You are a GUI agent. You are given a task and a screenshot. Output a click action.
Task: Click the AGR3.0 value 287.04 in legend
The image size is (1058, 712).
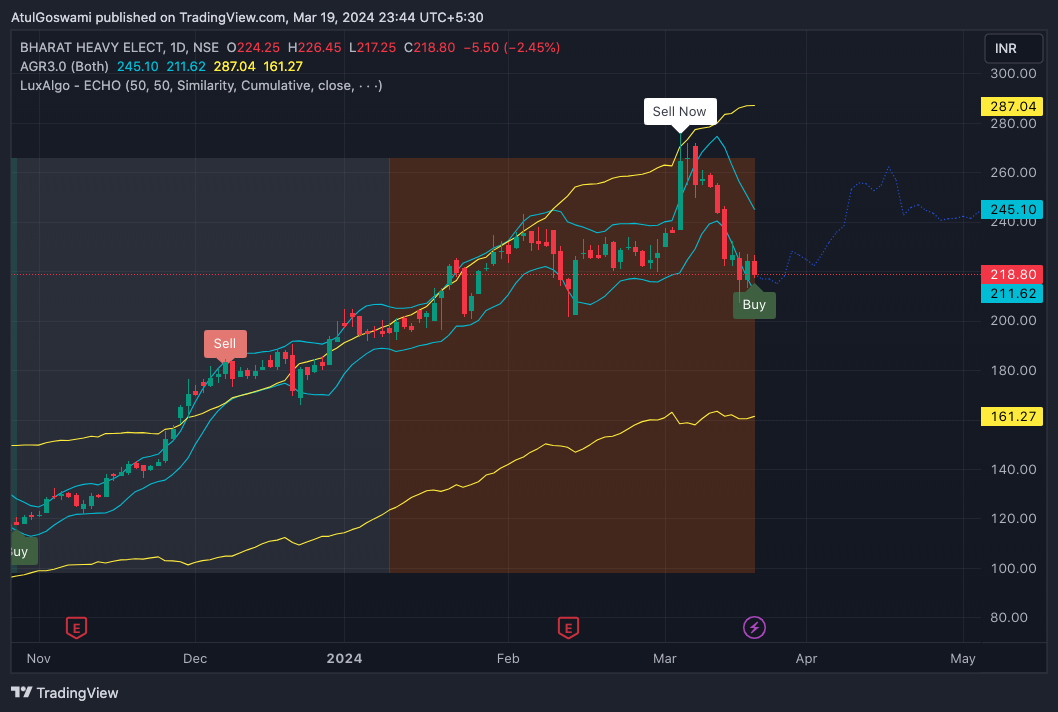point(234,66)
